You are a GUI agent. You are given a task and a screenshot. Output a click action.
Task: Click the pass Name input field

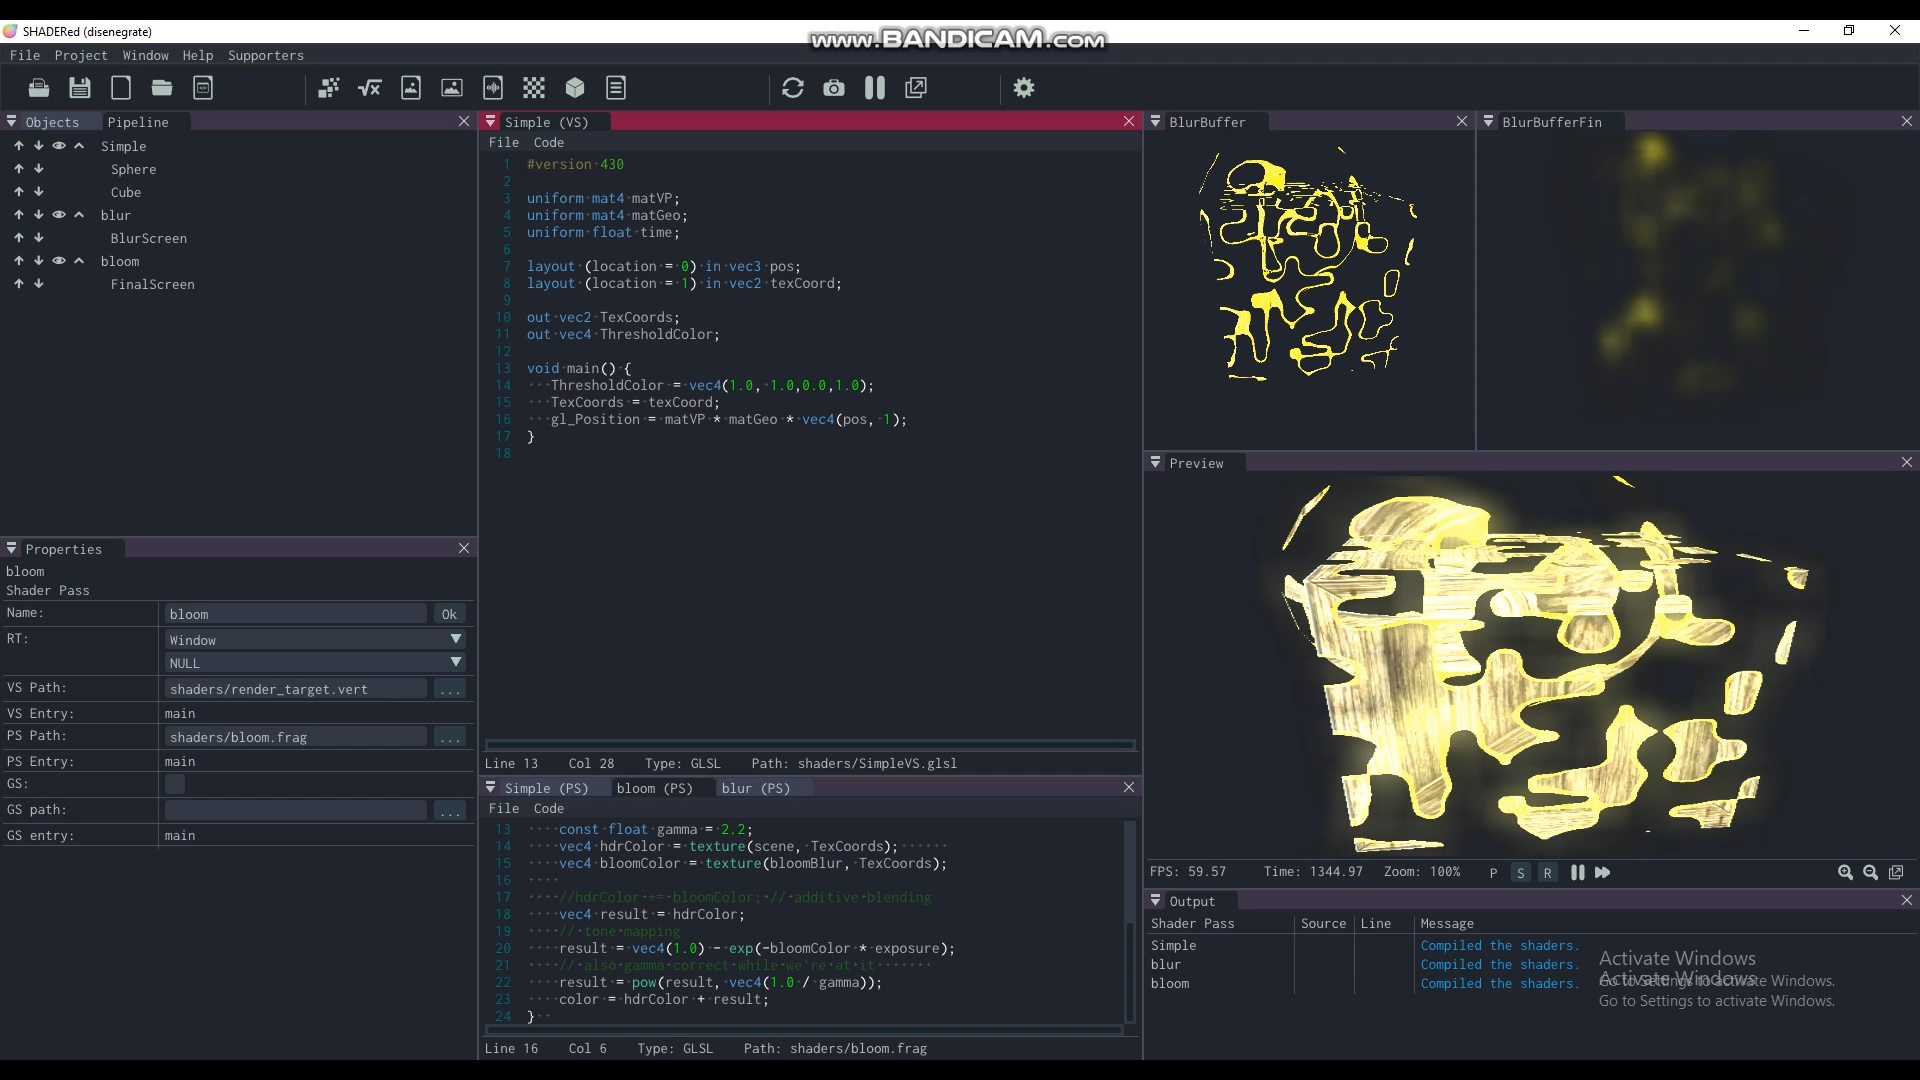tap(296, 614)
